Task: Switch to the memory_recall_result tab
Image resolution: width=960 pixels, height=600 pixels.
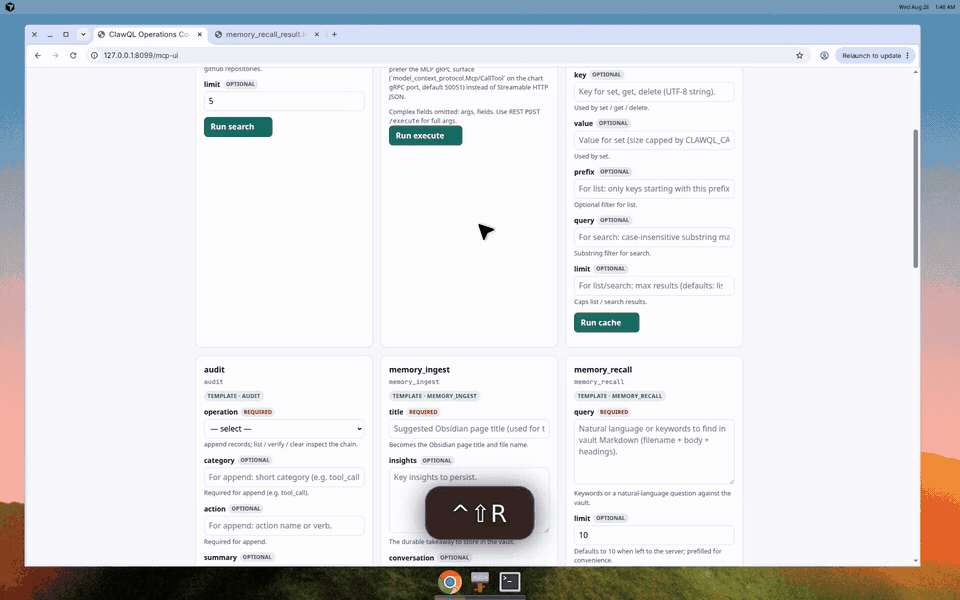Action: pyautogui.click(x=266, y=34)
